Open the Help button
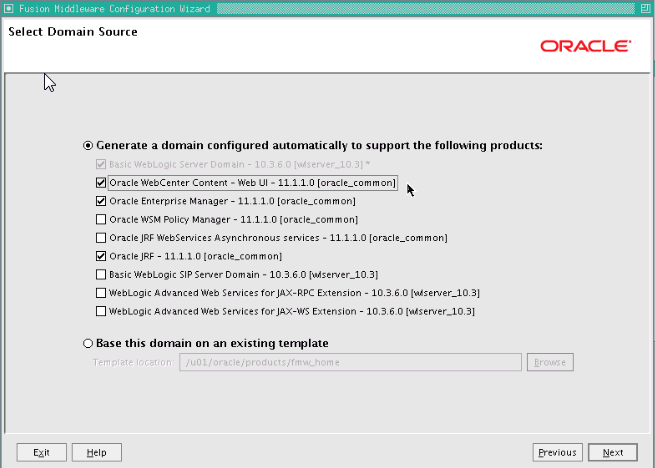Viewport: 655px width, 468px height. pyautogui.click(x=96, y=453)
